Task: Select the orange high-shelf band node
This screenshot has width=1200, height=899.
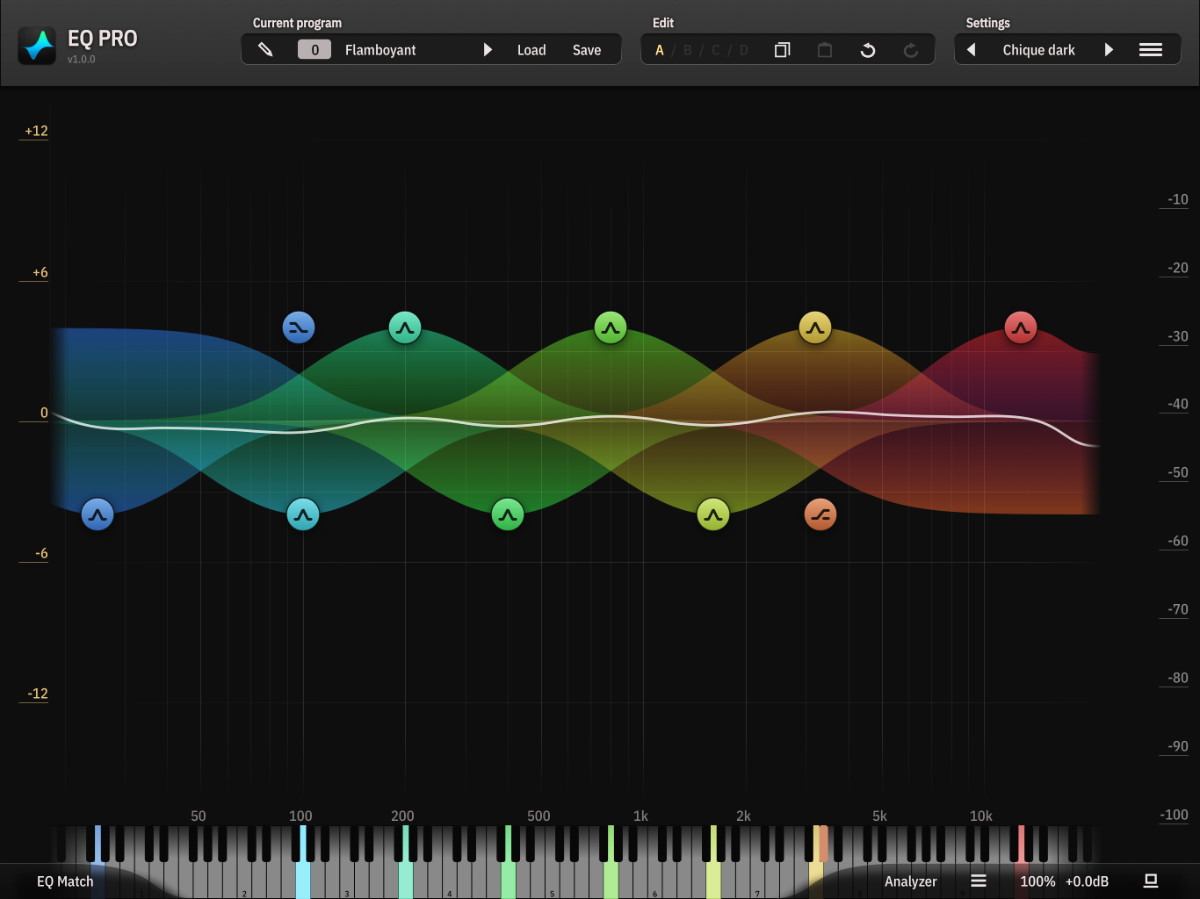Action: (820, 514)
